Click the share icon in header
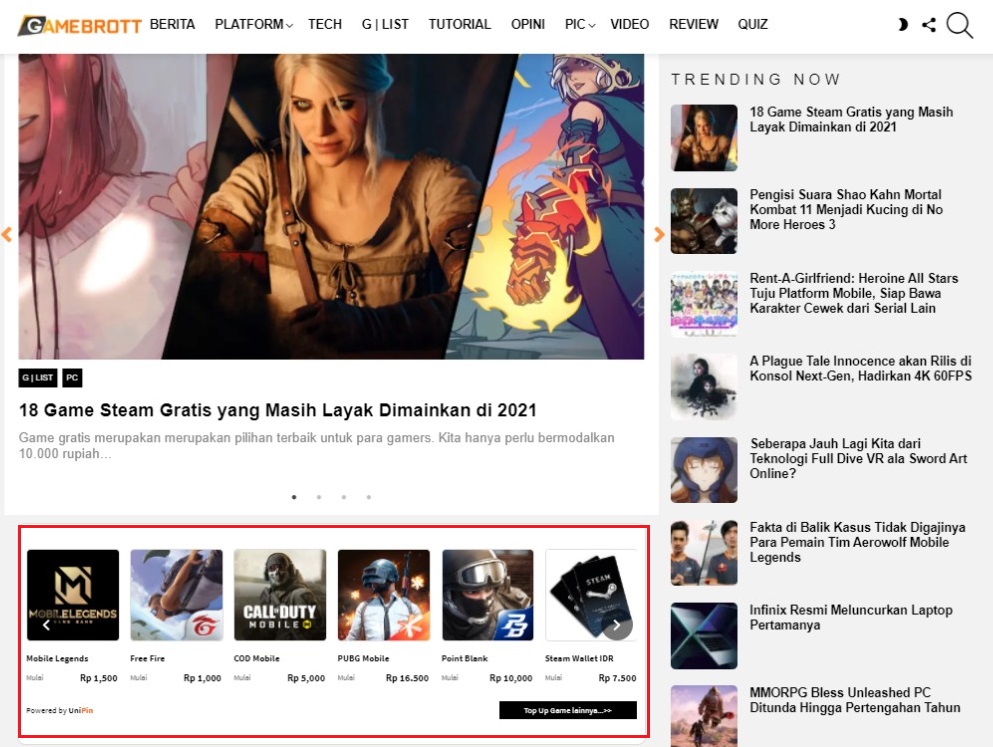The width and height of the screenshot is (993, 747). point(929,25)
